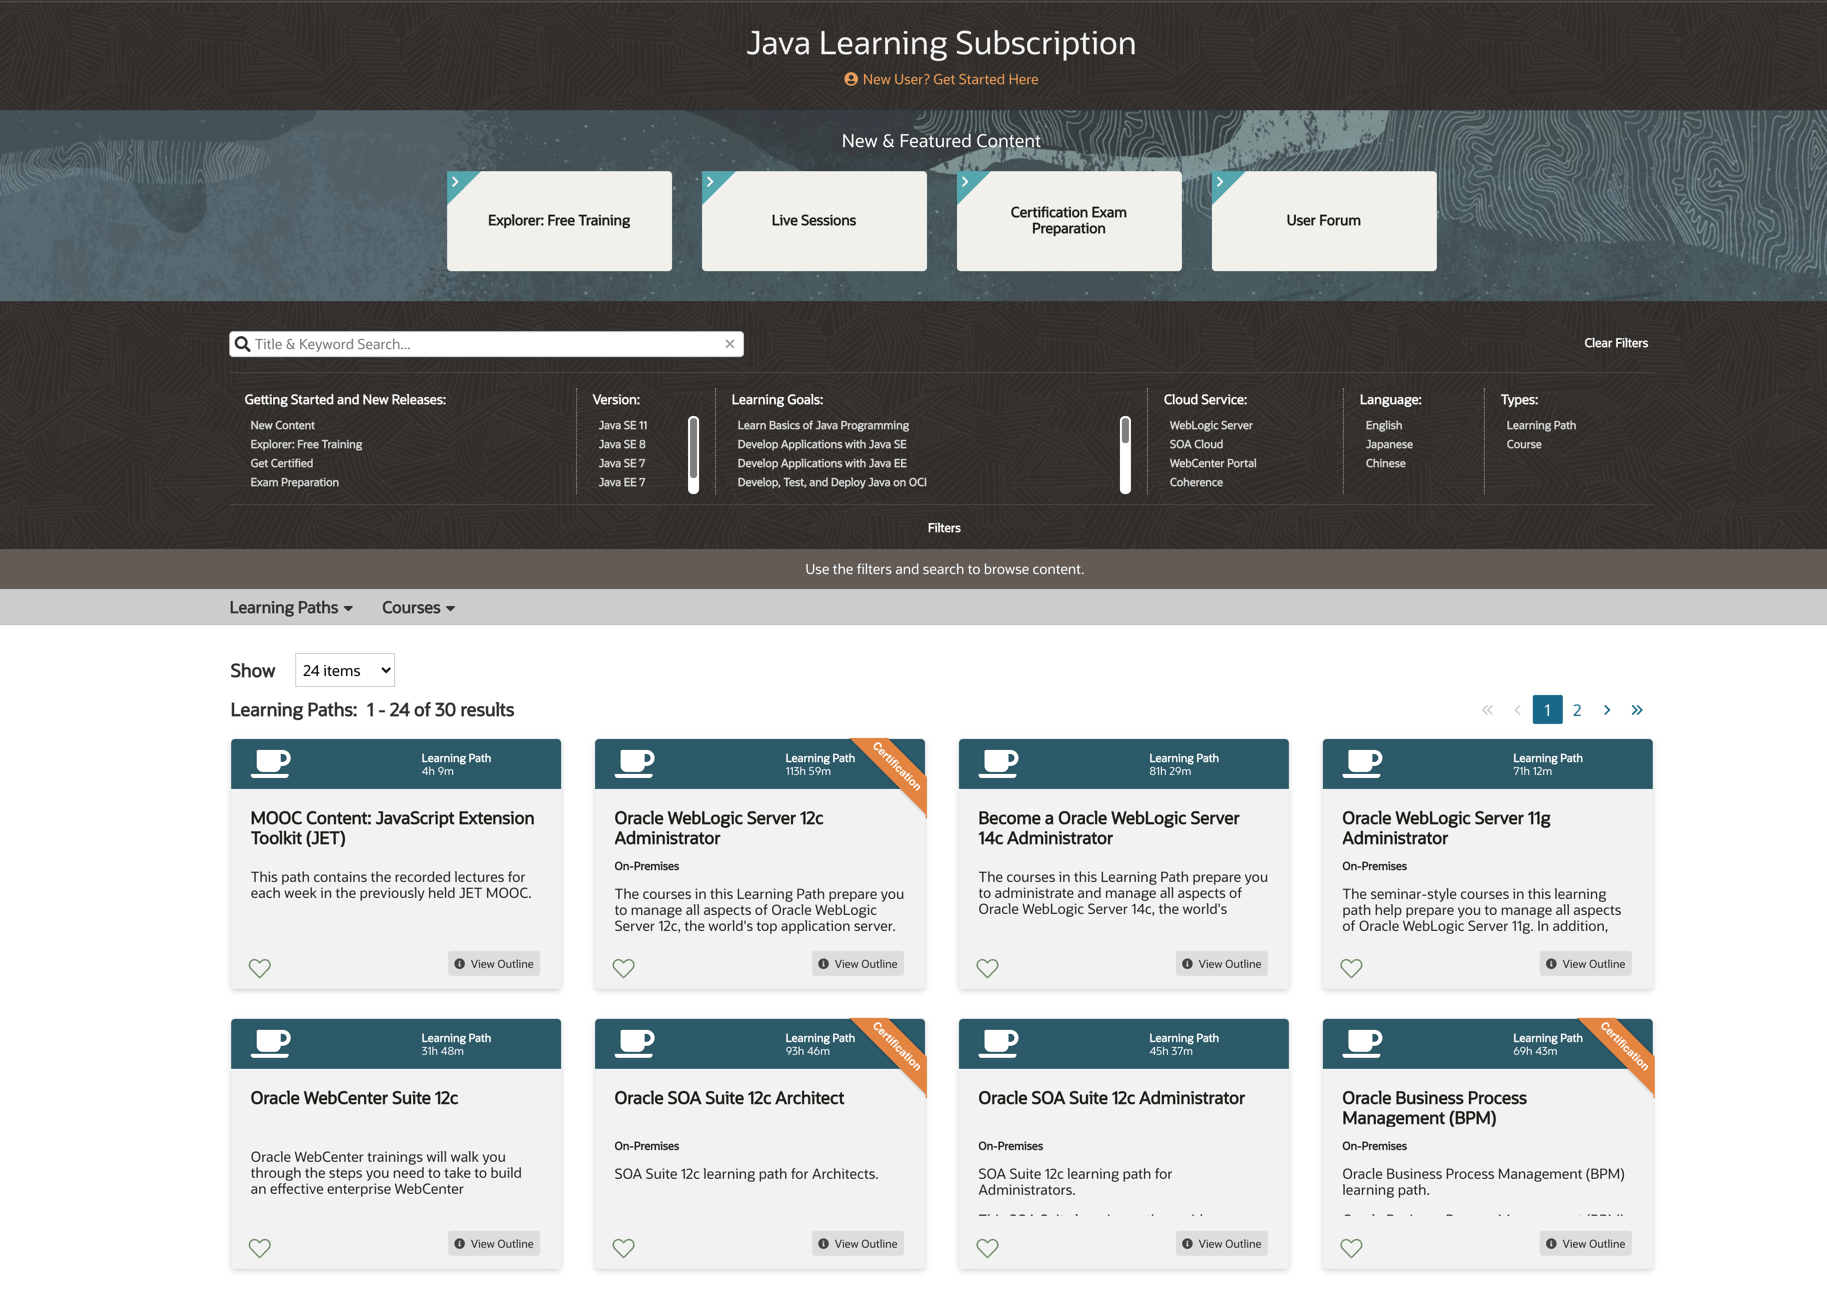The image size is (1827, 1294).
Task: Toggle heart on Oracle WebLogic Server 12c Administrator
Action: (x=624, y=968)
